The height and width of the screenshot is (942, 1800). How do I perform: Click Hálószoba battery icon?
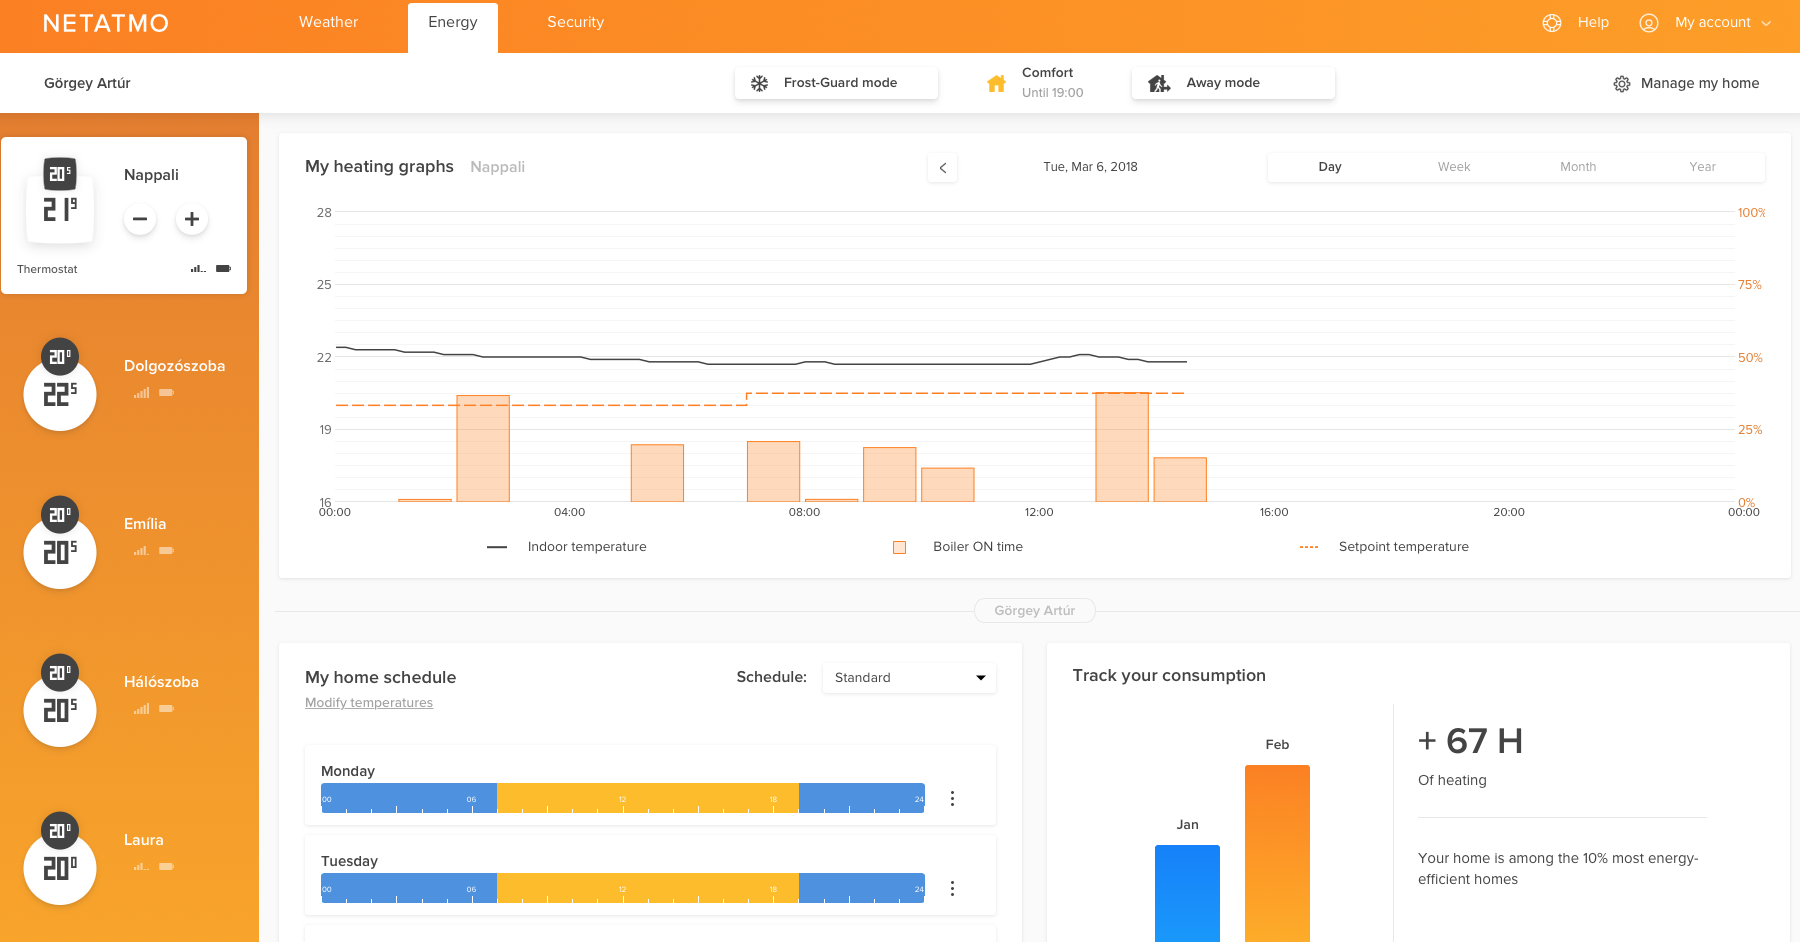click(166, 709)
